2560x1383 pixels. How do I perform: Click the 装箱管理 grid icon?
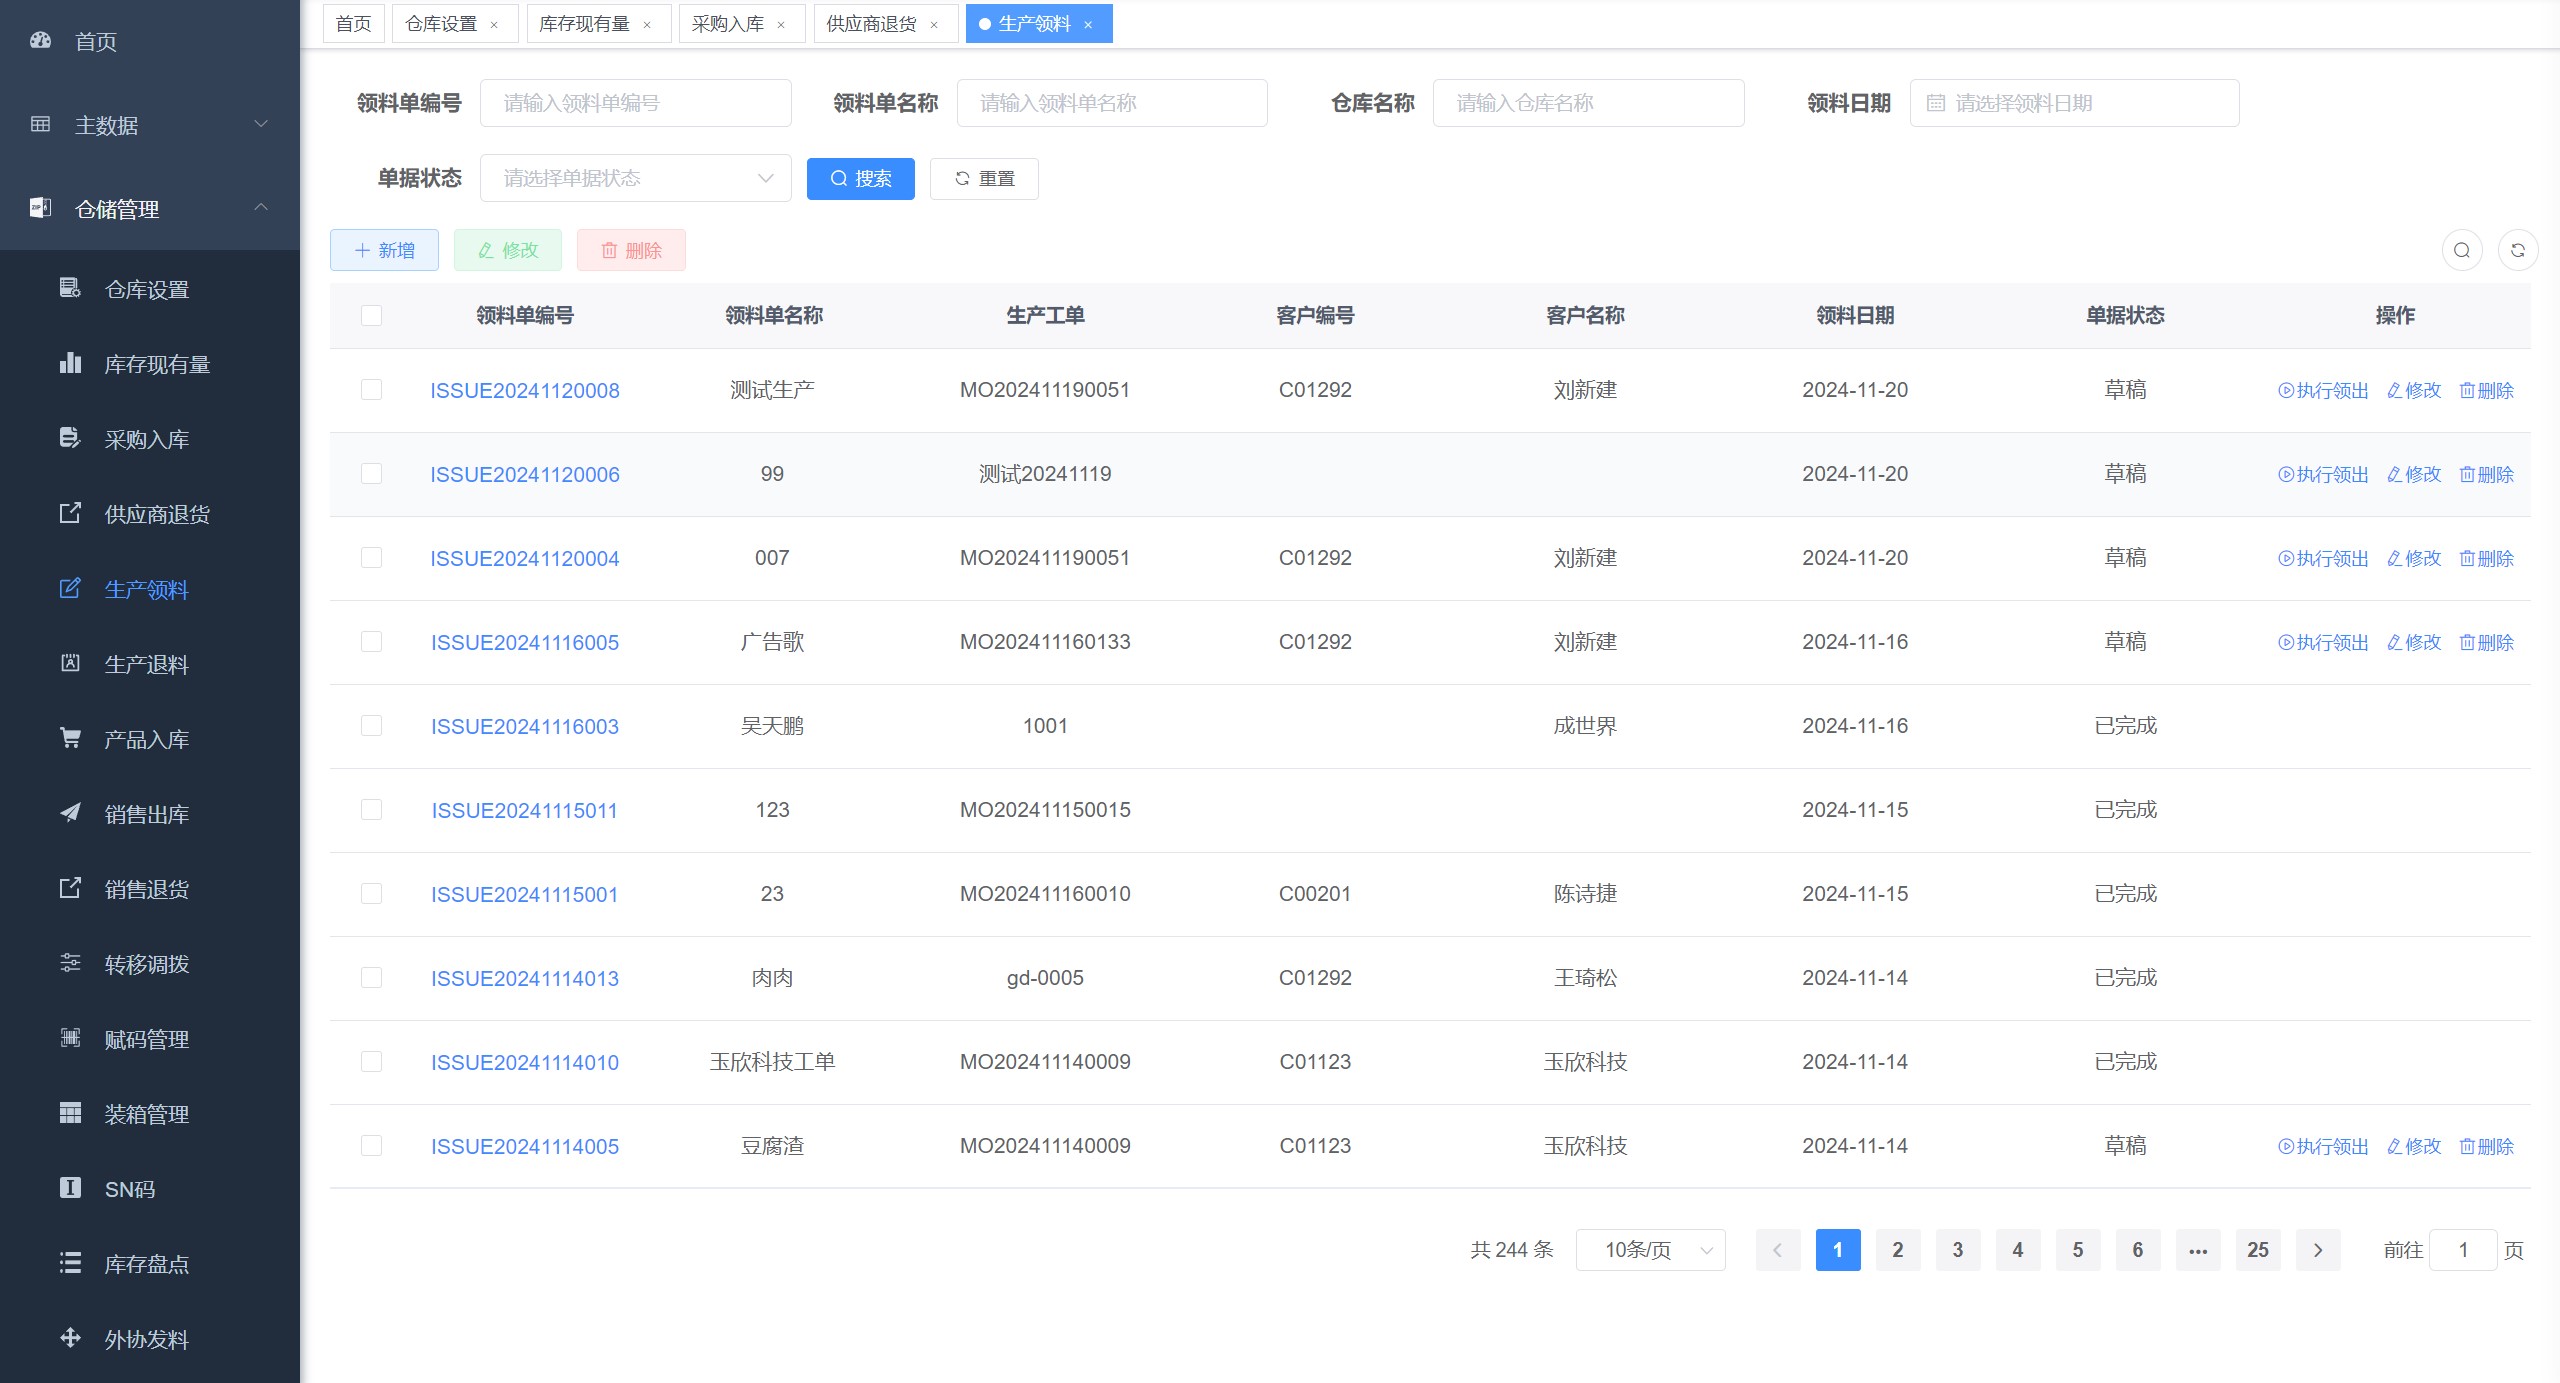(x=70, y=1113)
